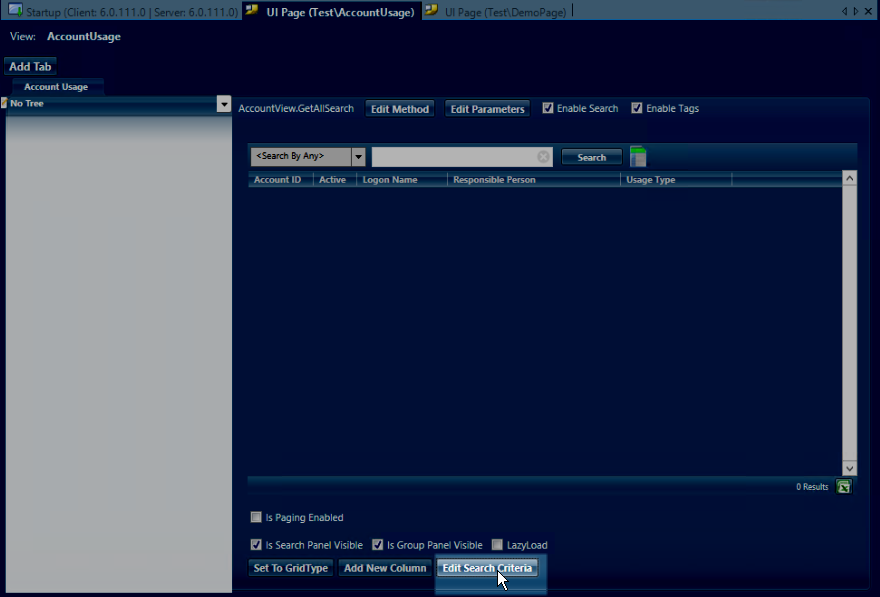Expand the dropdown arrow on the tree panel

[x=223, y=103]
